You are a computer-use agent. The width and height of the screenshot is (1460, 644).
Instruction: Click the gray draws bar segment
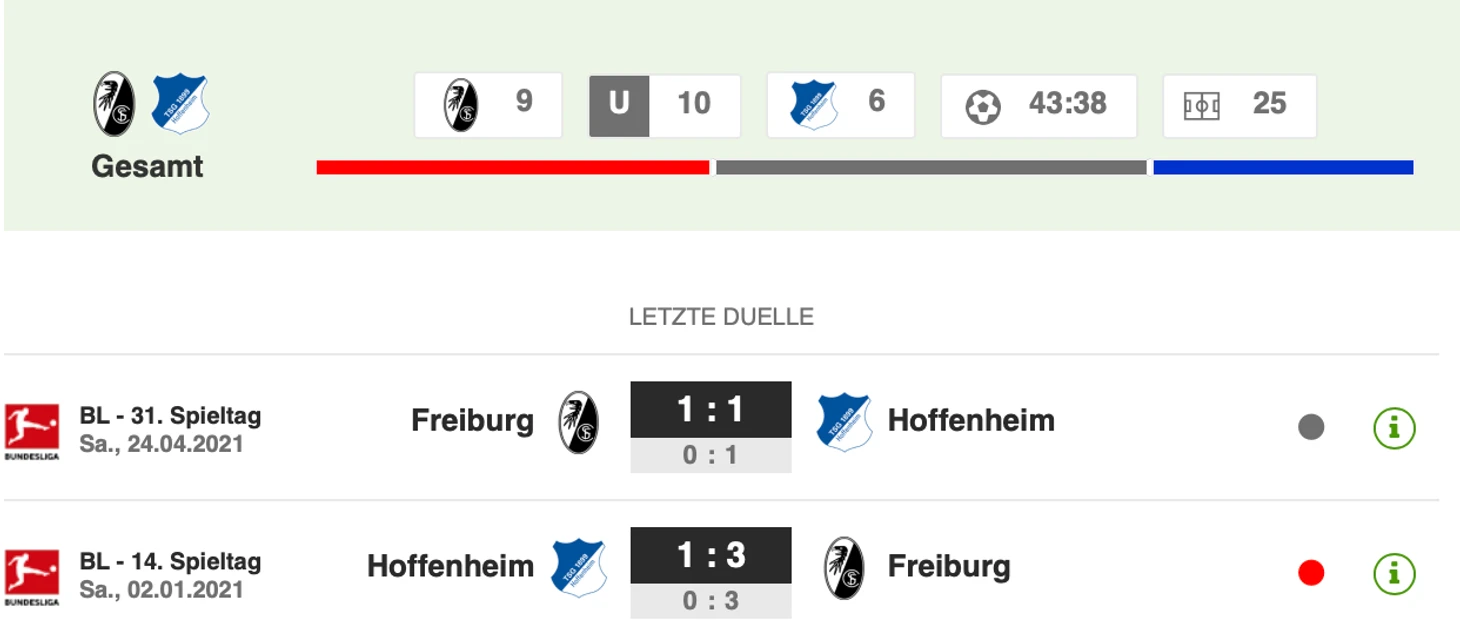(931, 168)
